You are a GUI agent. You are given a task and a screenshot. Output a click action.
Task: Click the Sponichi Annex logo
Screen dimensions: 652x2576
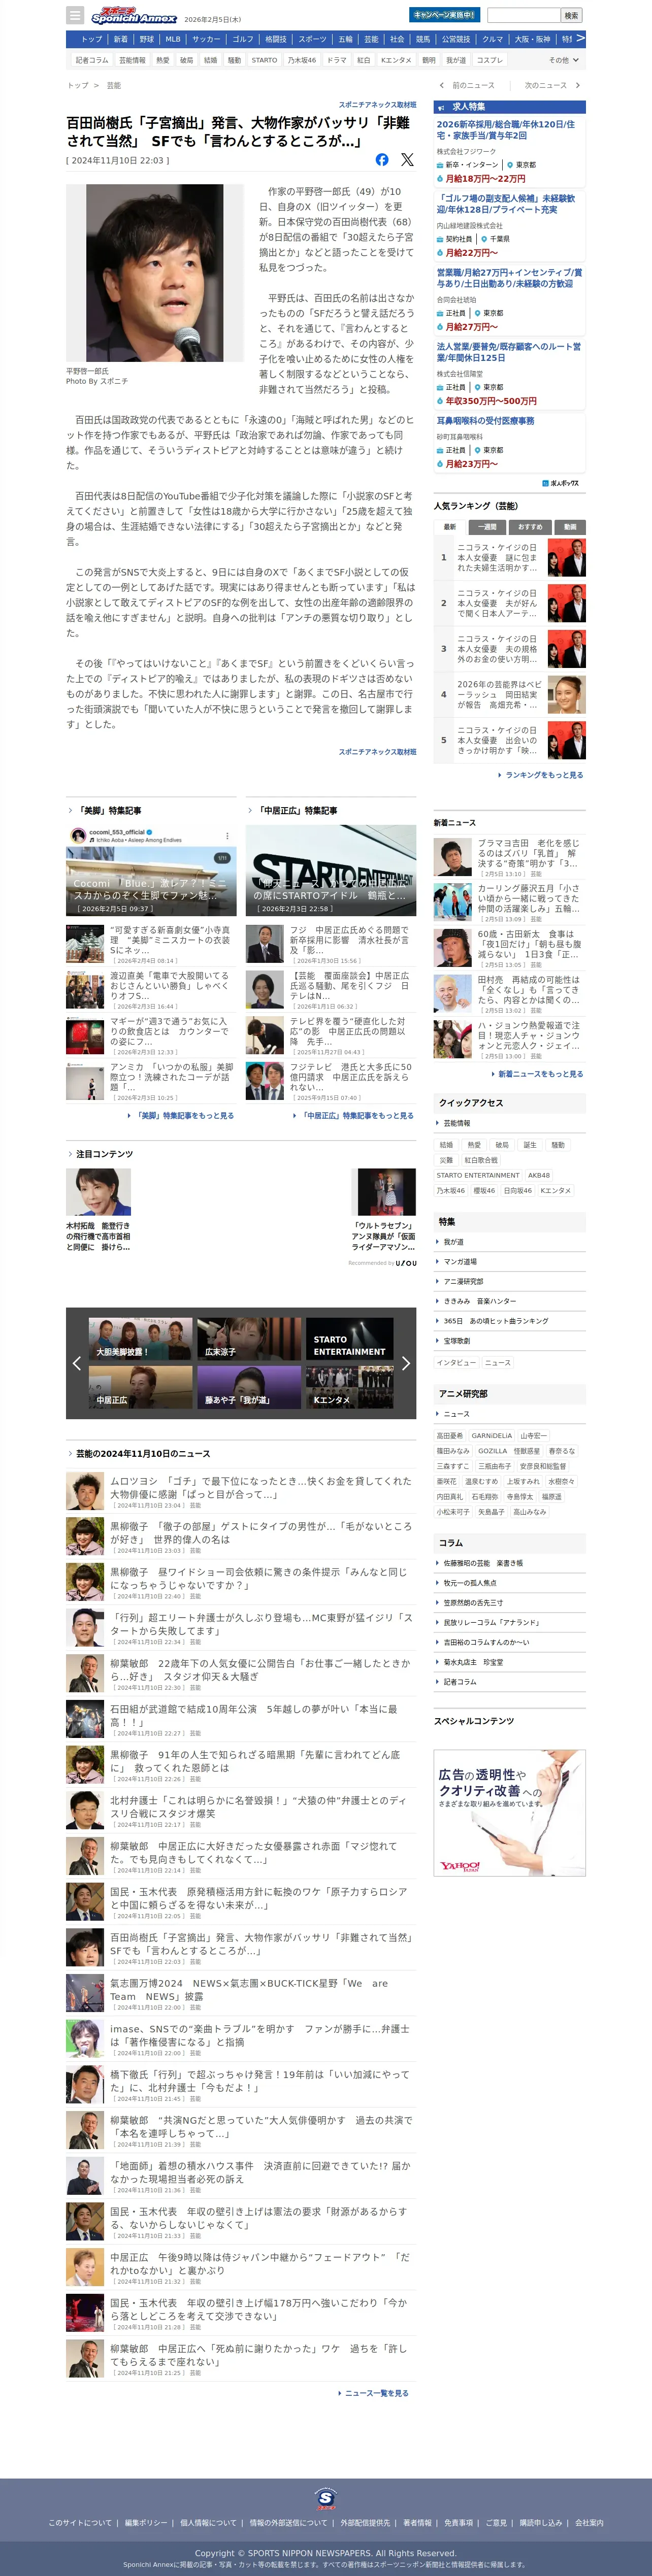(x=134, y=15)
